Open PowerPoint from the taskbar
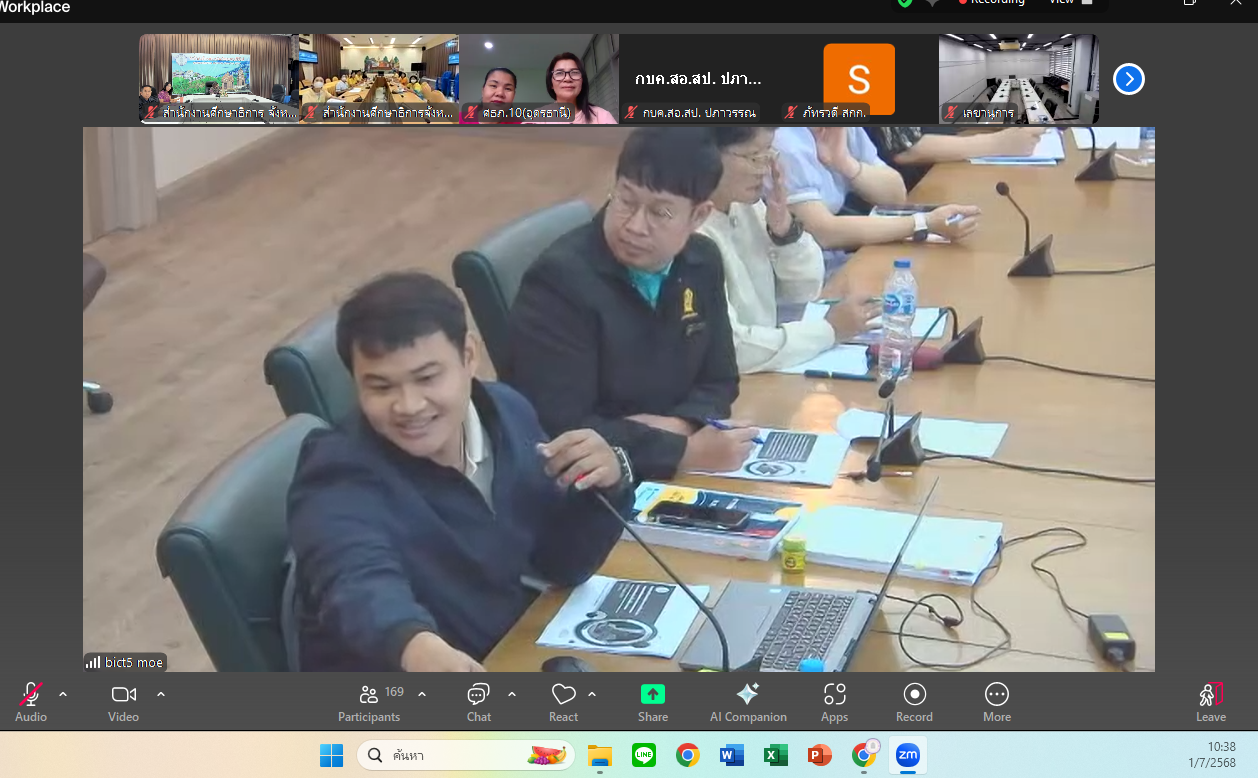Image resolution: width=1258 pixels, height=778 pixels. click(x=819, y=755)
